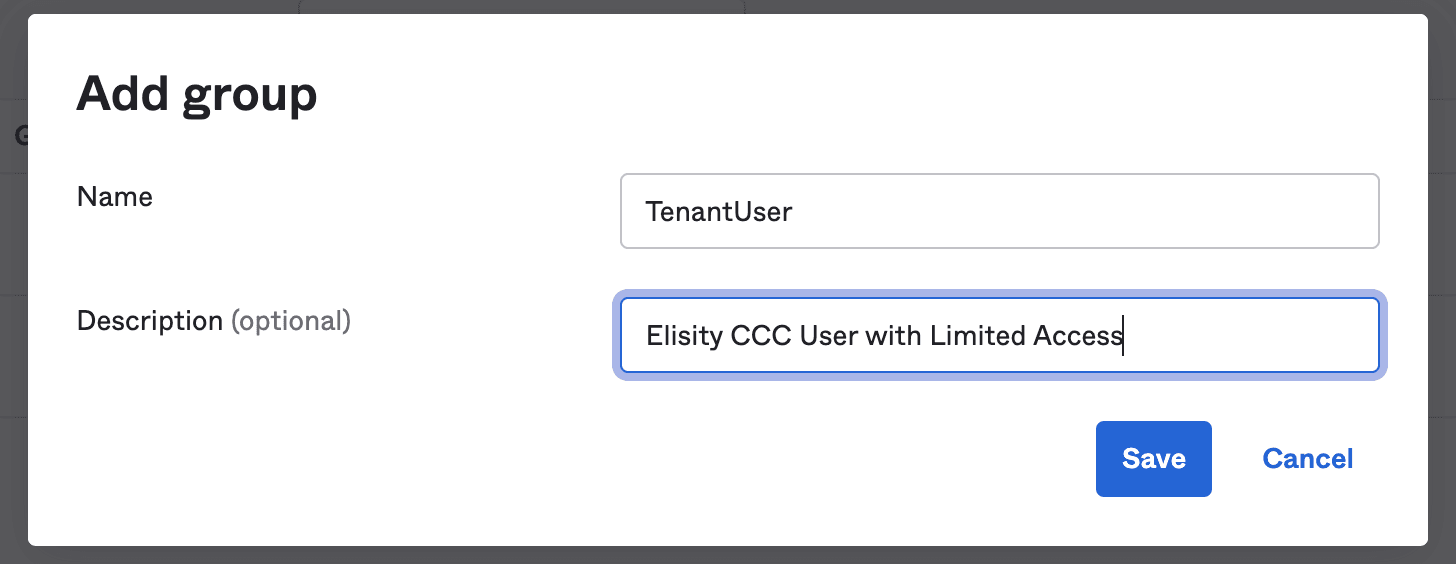The height and width of the screenshot is (564, 1456).
Task: Click the word "Add" in the dialog title
Action: pyautogui.click(x=120, y=94)
